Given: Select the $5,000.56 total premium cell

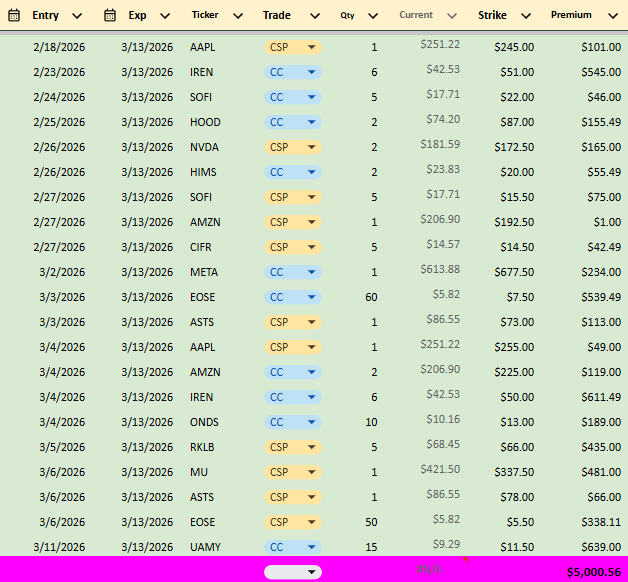Looking at the screenshot, I should (594, 572).
